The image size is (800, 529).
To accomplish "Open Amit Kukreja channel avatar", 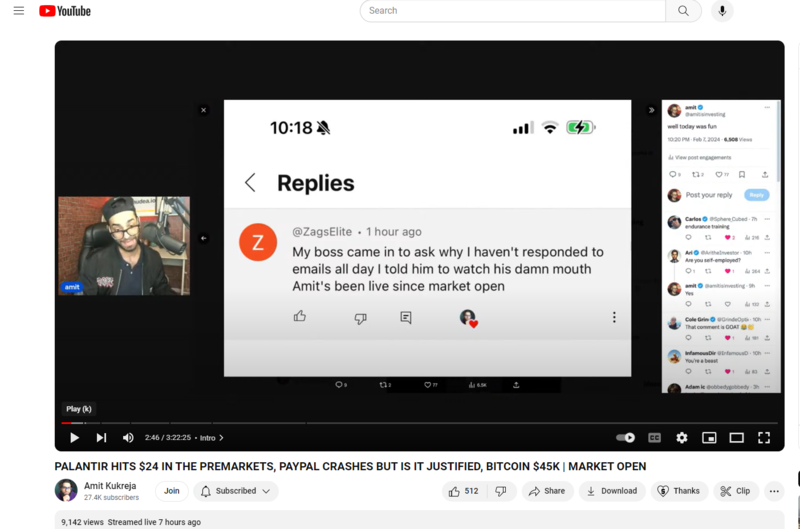I will tap(66, 491).
